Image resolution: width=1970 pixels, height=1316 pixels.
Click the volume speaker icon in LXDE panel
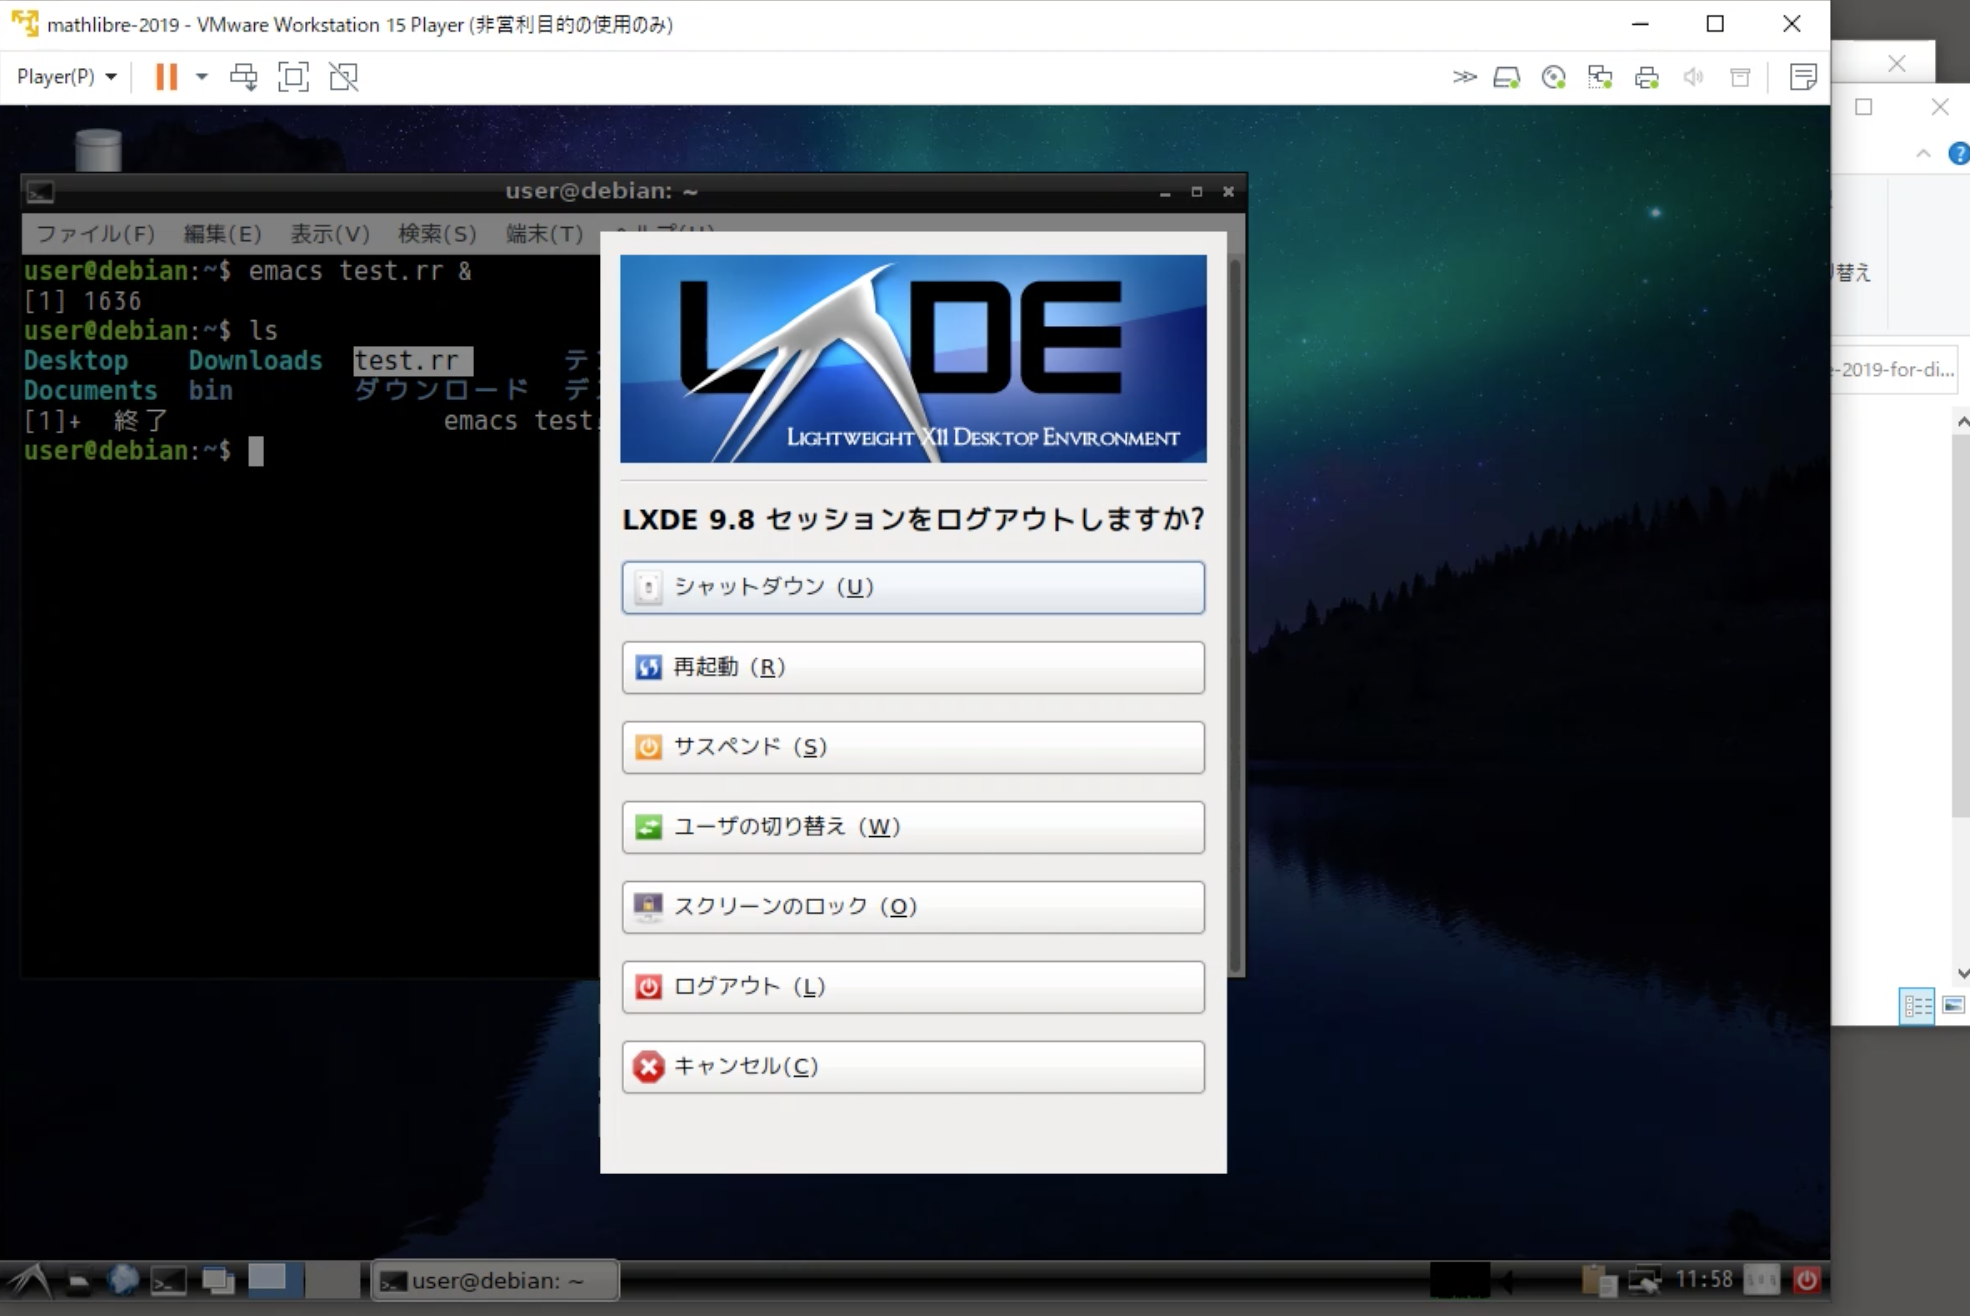click(x=1508, y=1280)
